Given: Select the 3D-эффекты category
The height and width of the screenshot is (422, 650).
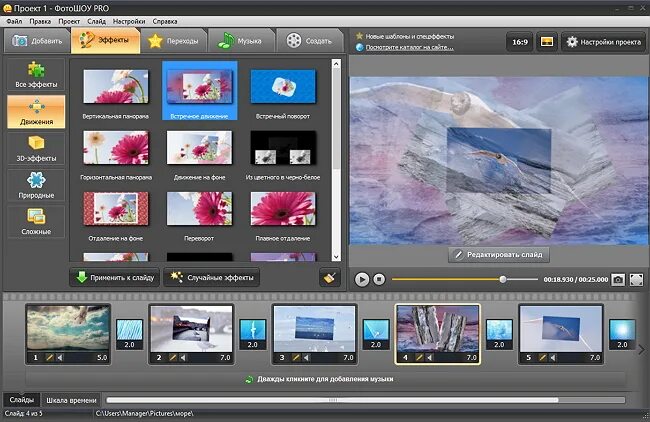Looking at the screenshot, I should point(36,149).
